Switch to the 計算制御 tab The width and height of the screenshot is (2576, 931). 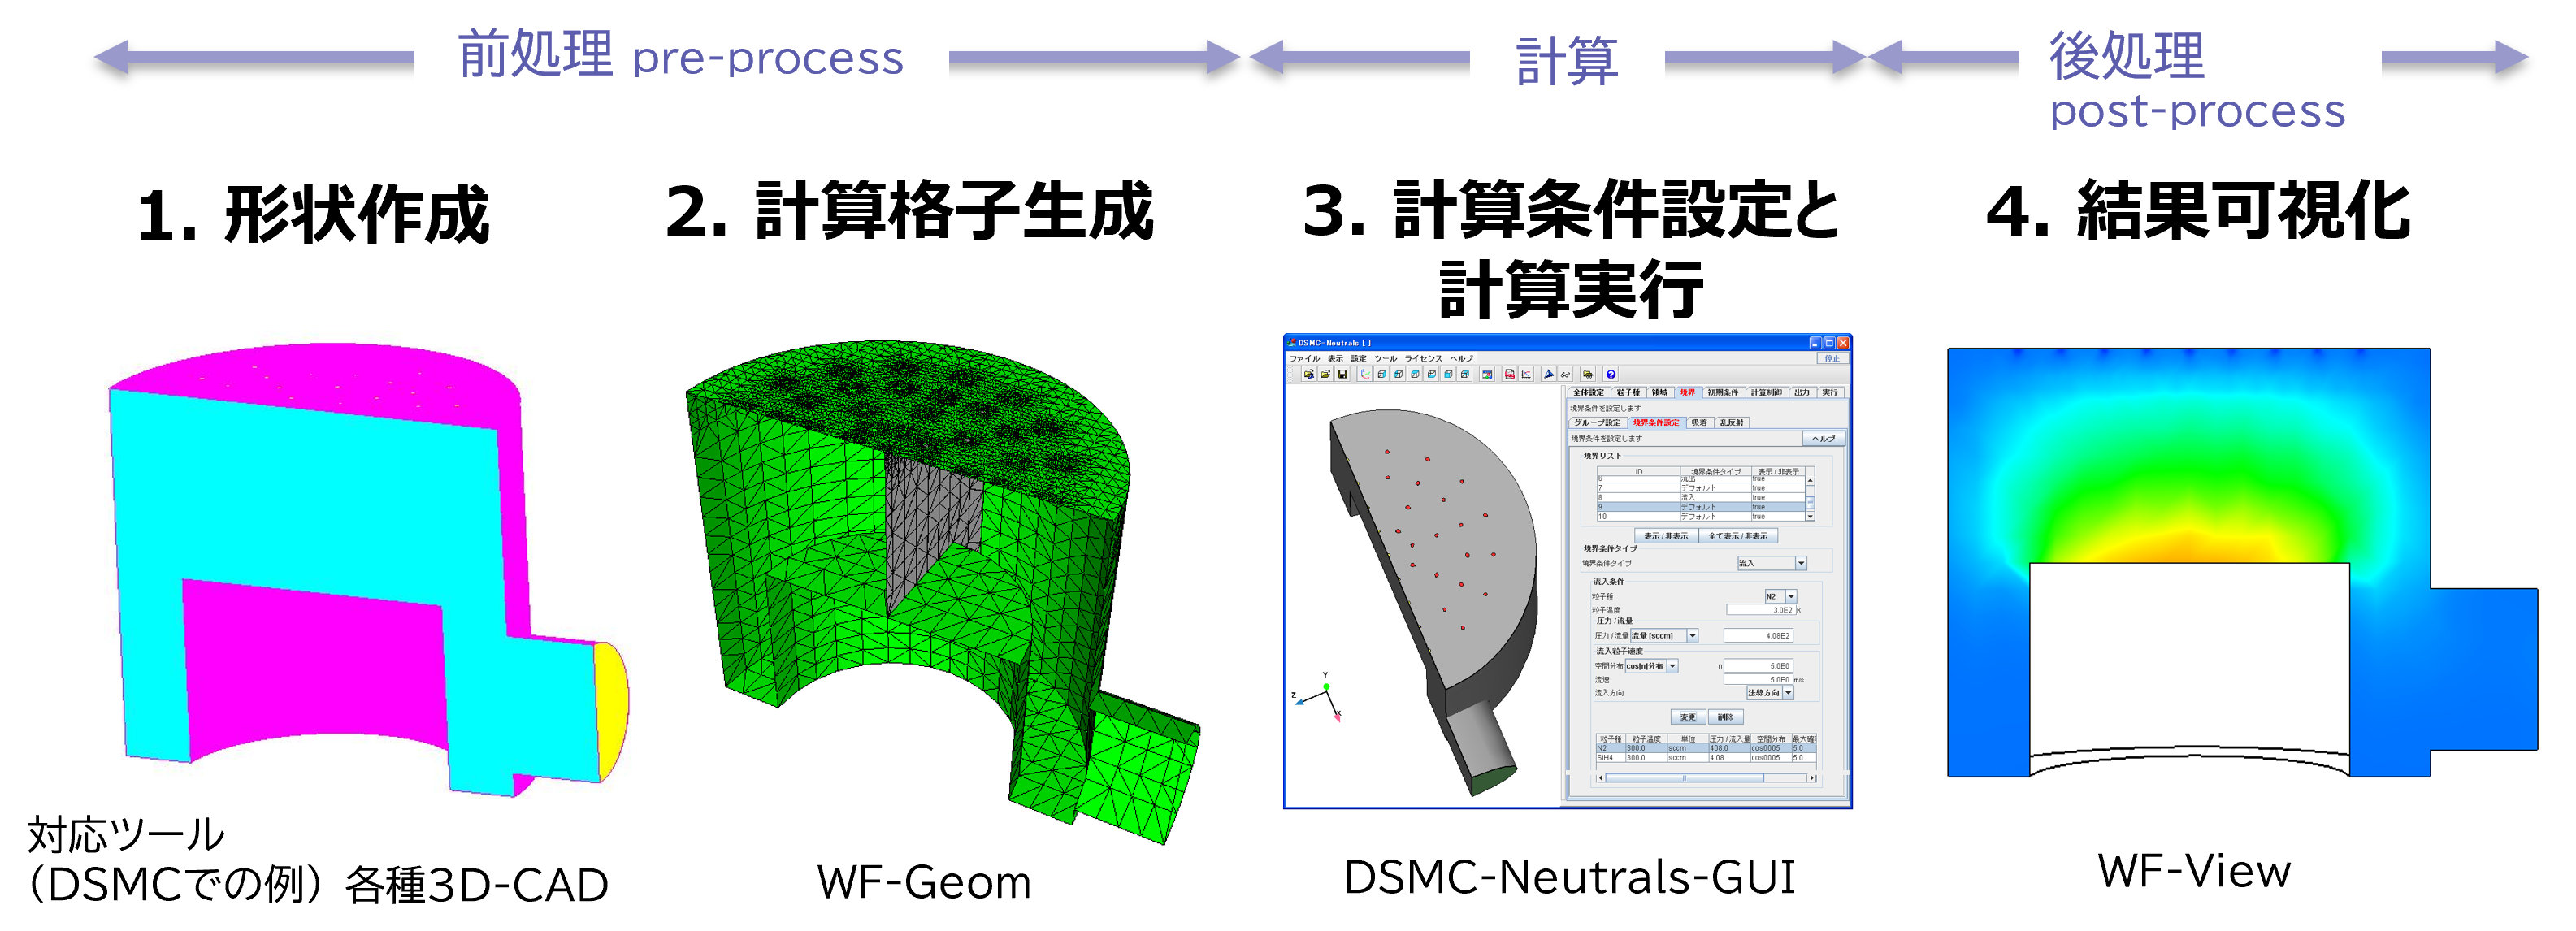click(1767, 393)
